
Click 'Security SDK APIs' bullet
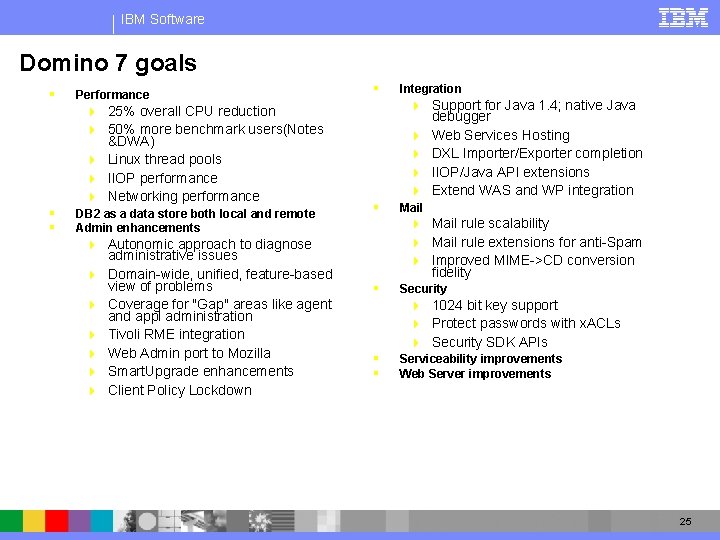click(489, 343)
